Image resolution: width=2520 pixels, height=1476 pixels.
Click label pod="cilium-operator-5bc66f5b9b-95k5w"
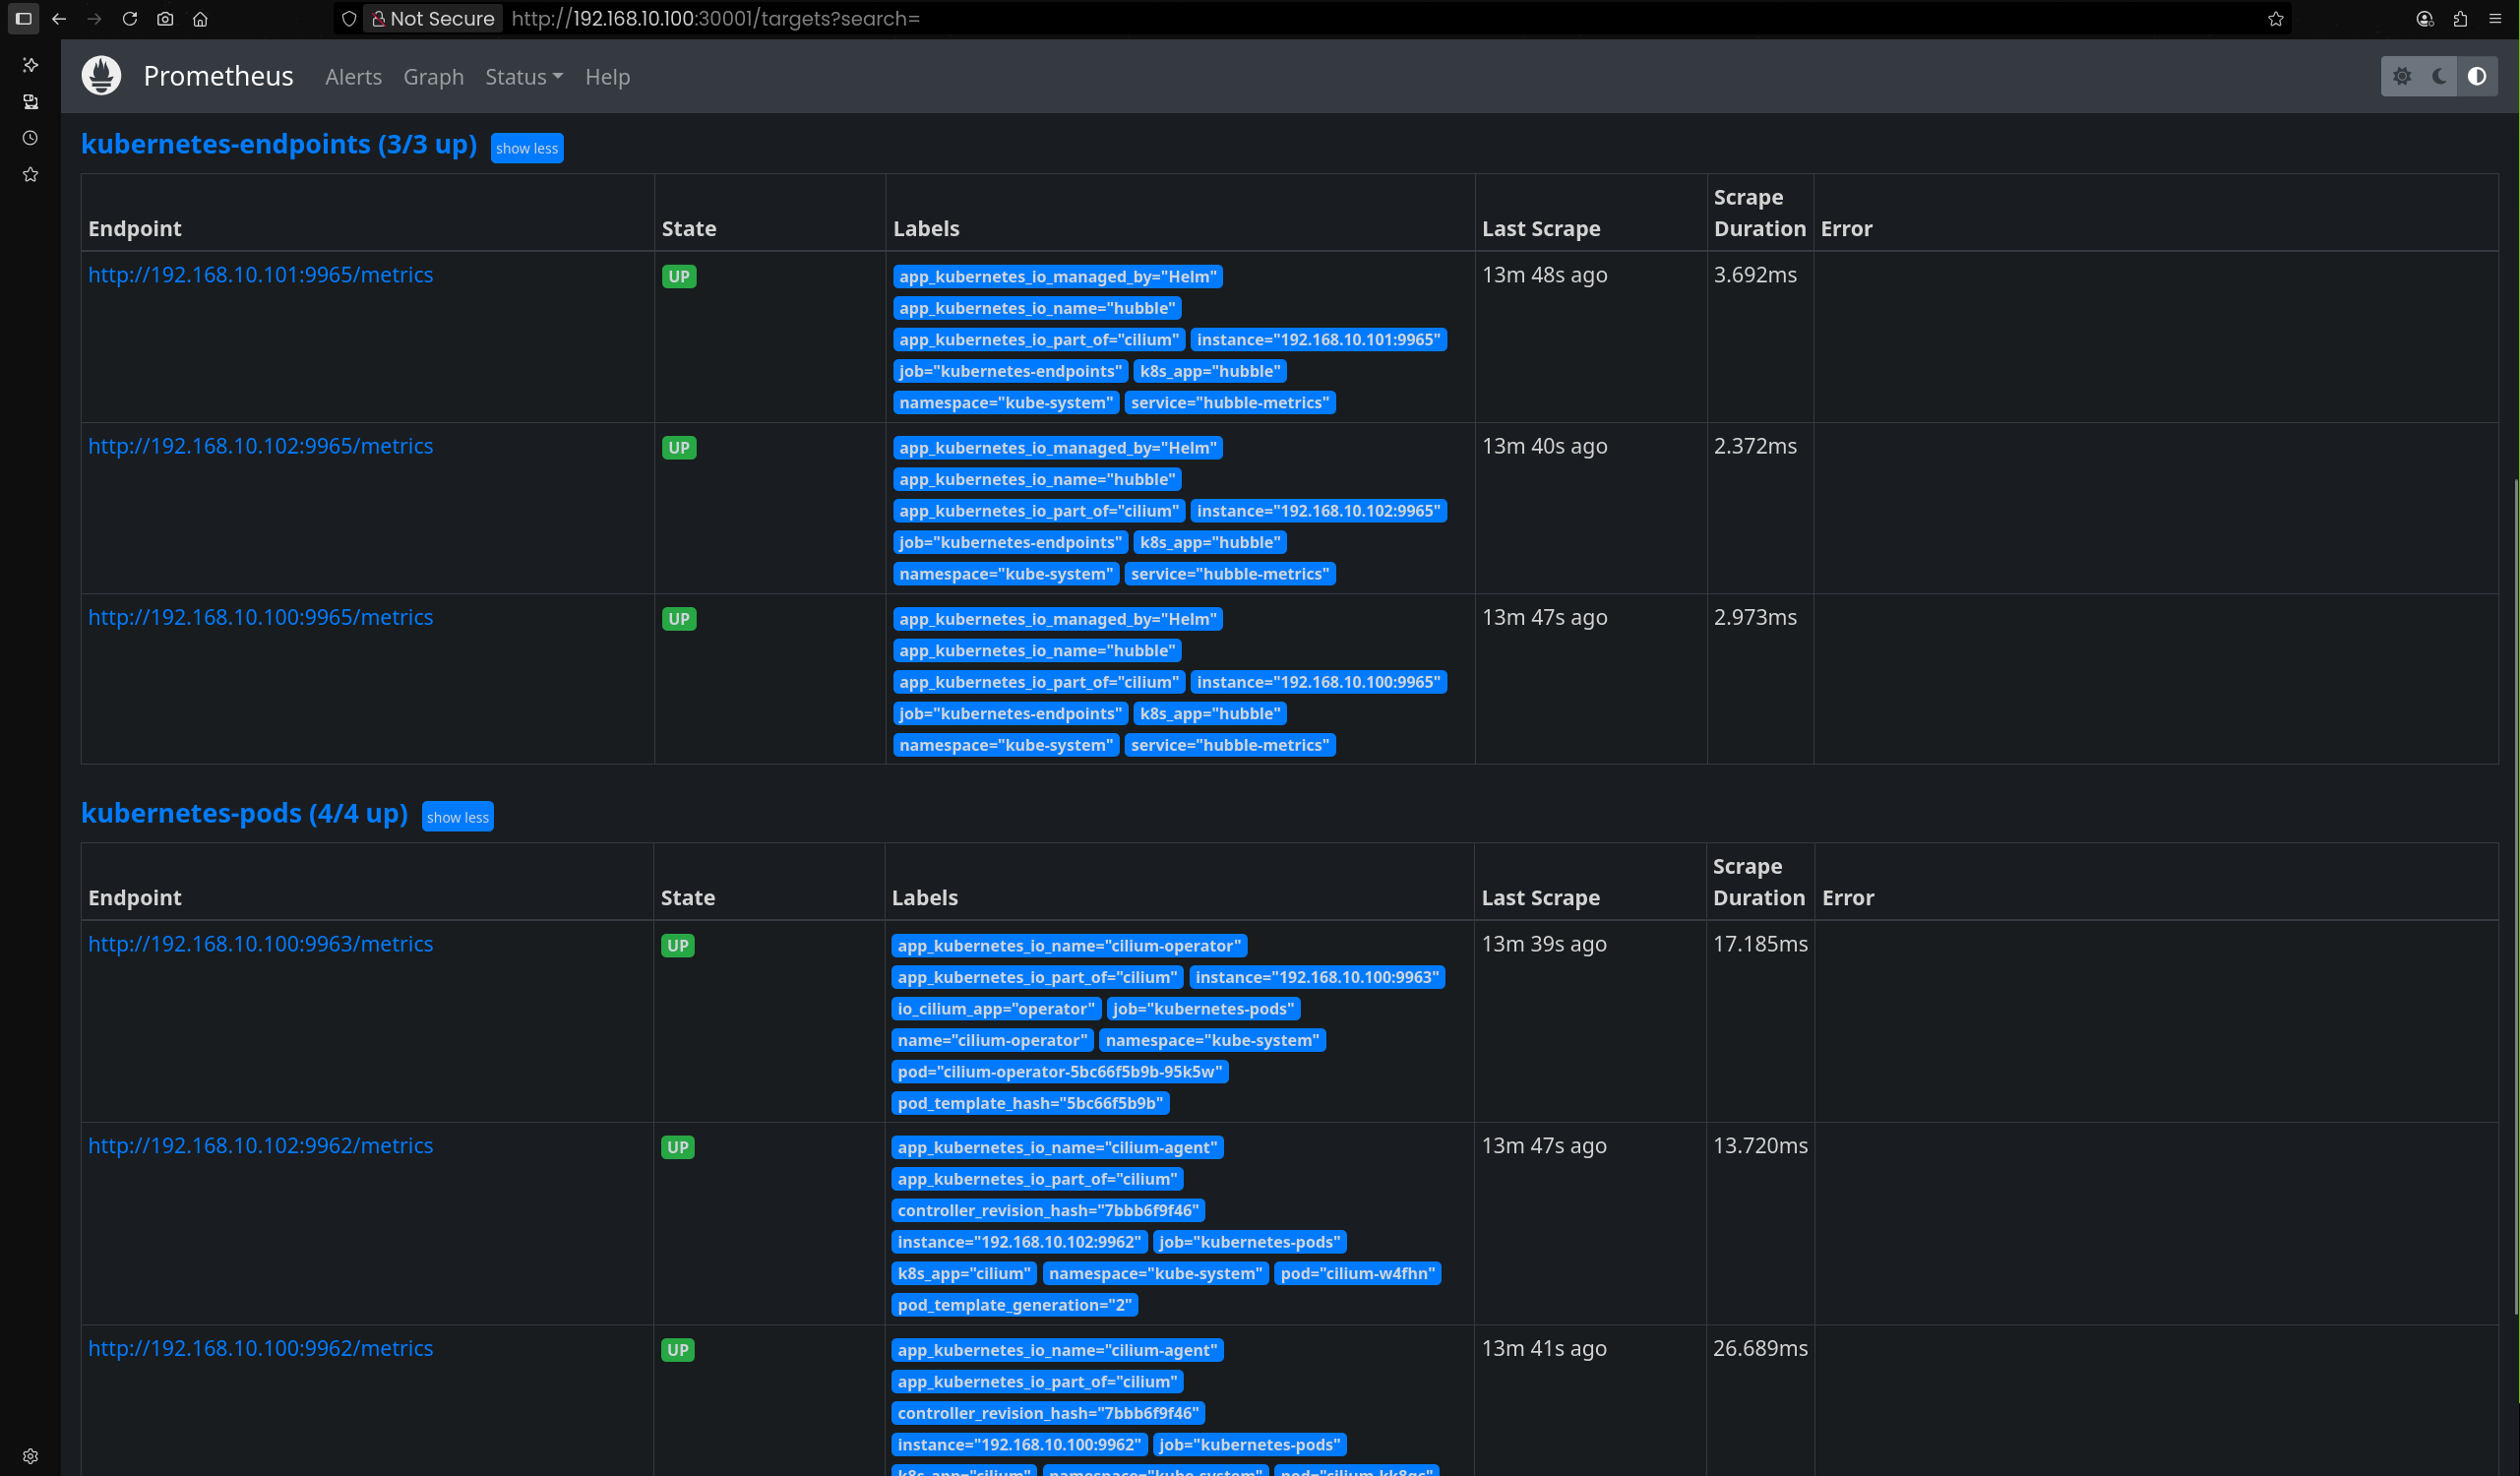tap(1059, 1072)
